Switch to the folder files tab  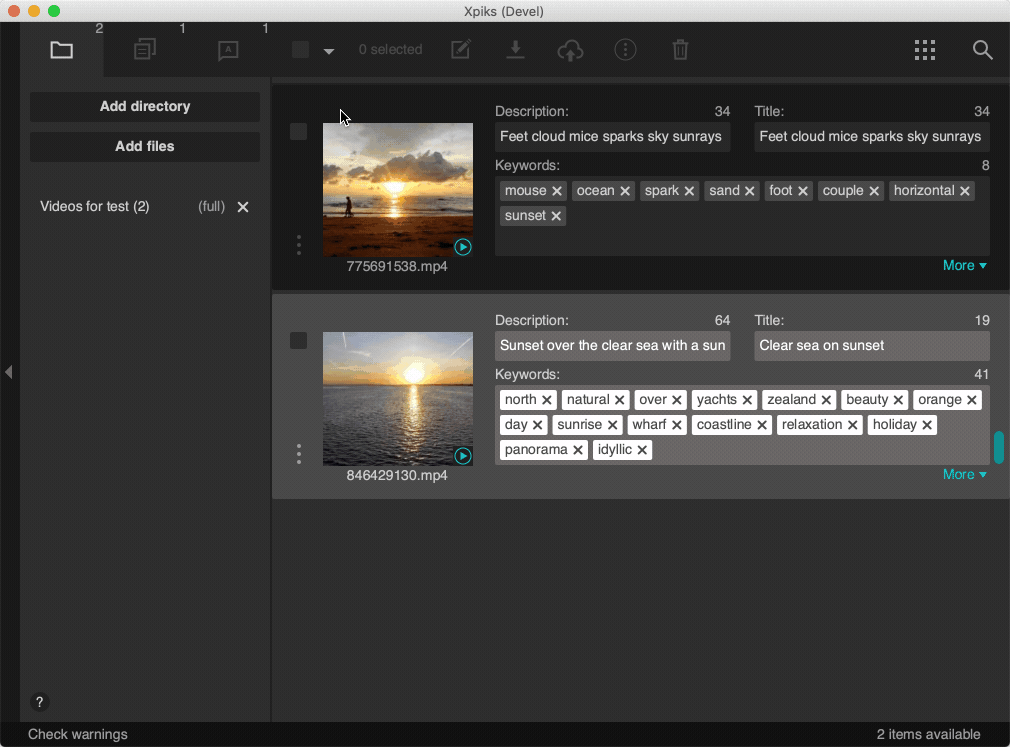pos(62,50)
